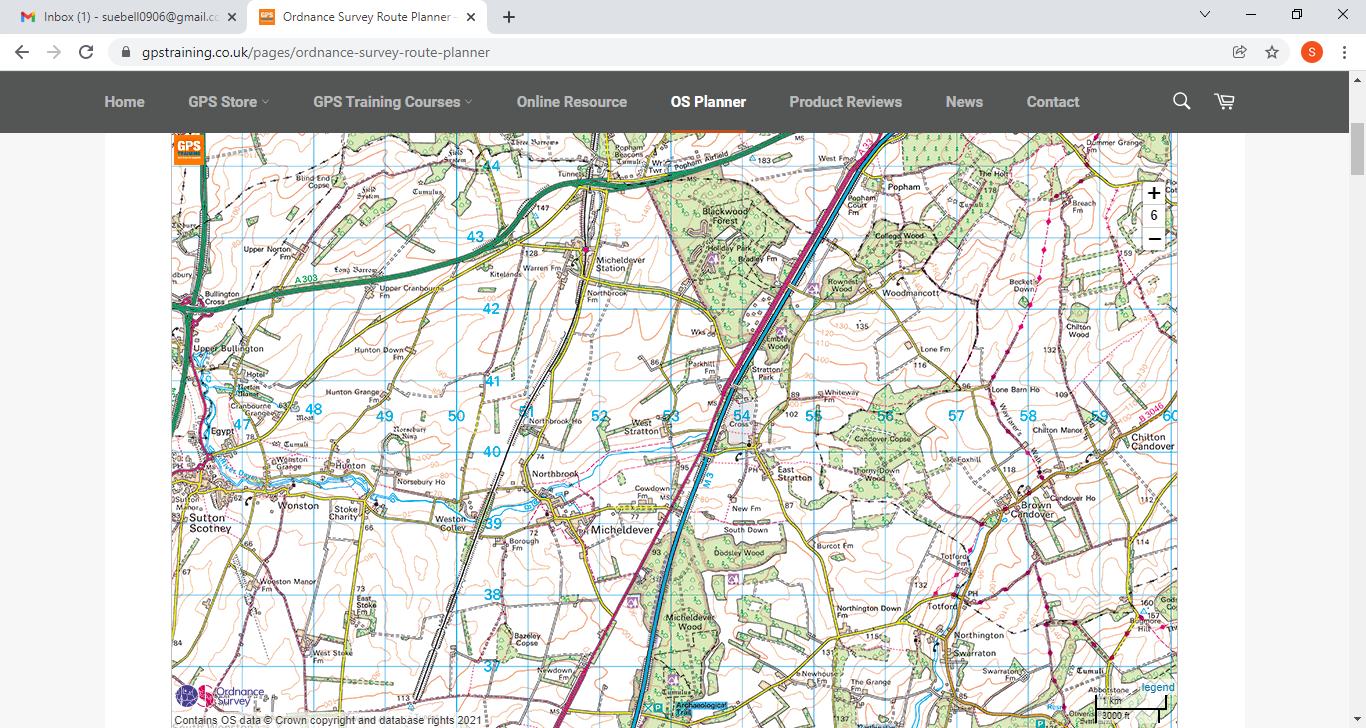Click the Micheldever Wood label on map
Screen dimensions: 1366x728
pos(690,622)
